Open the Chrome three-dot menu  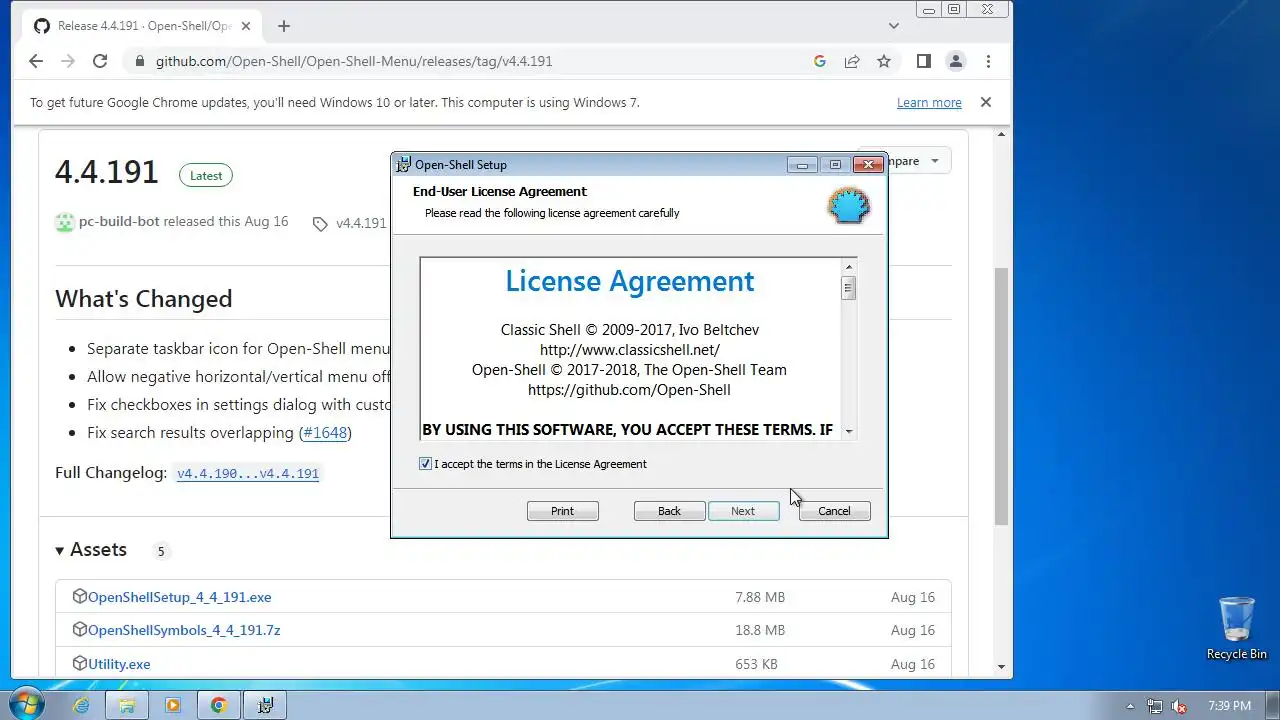point(988,61)
